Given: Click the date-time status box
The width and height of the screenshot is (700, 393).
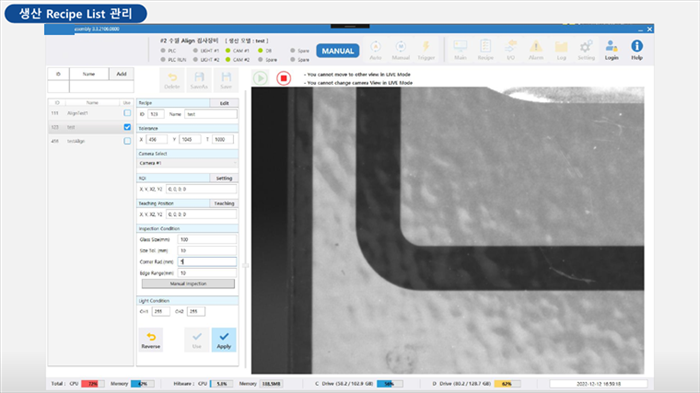Looking at the screenshot, I should [598, 384].
